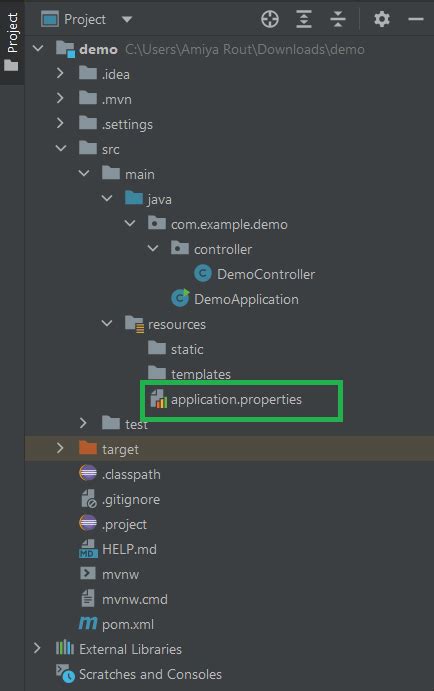Screen dimensions: 434x691
Task: Collapse the main folder
Action: [x=84, y=173]
